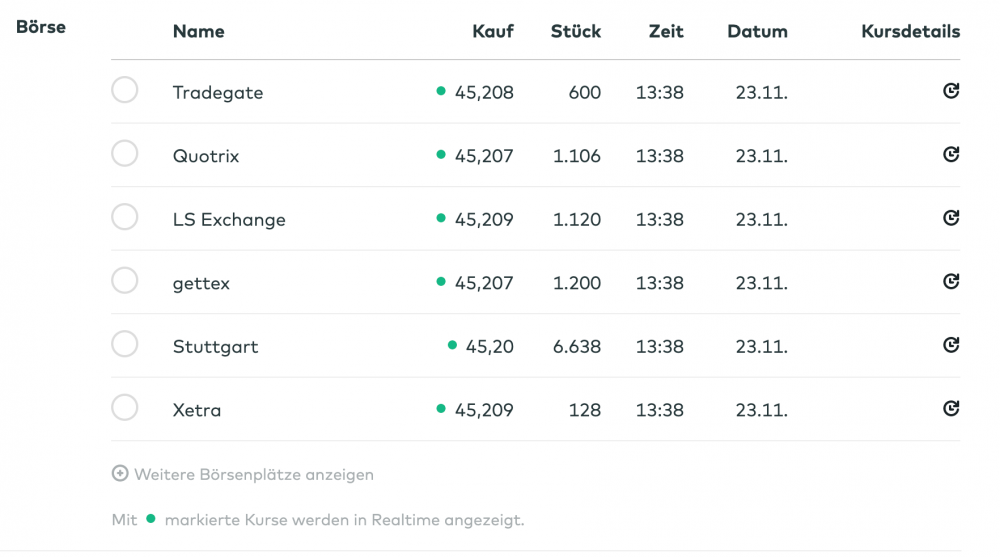
Task: Click the Stuttgart refresh icon
Action: [x=951, y=345]
